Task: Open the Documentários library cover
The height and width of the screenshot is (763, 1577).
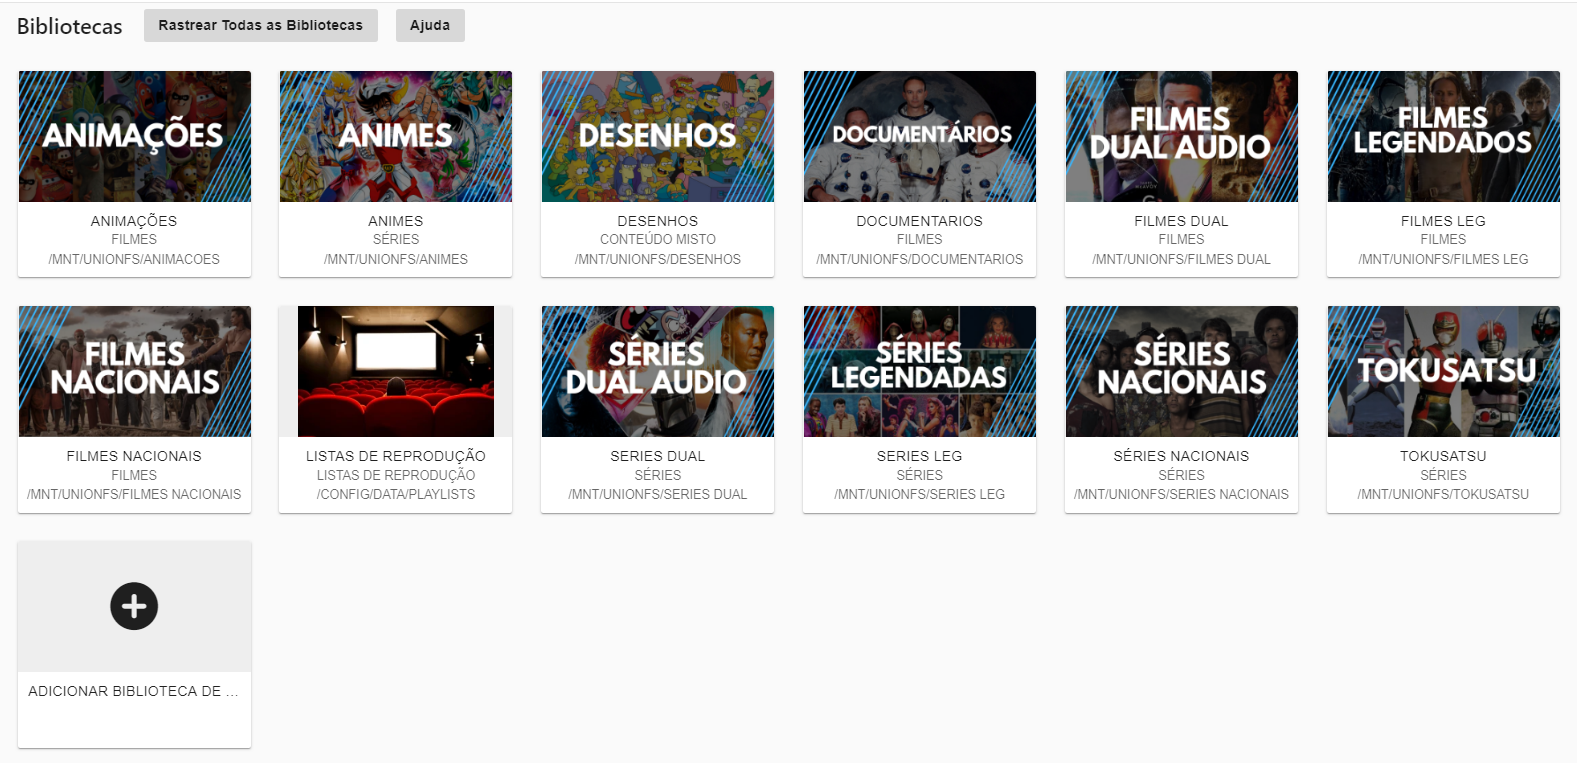Action: pyautogui.click(x=920, y=136)
